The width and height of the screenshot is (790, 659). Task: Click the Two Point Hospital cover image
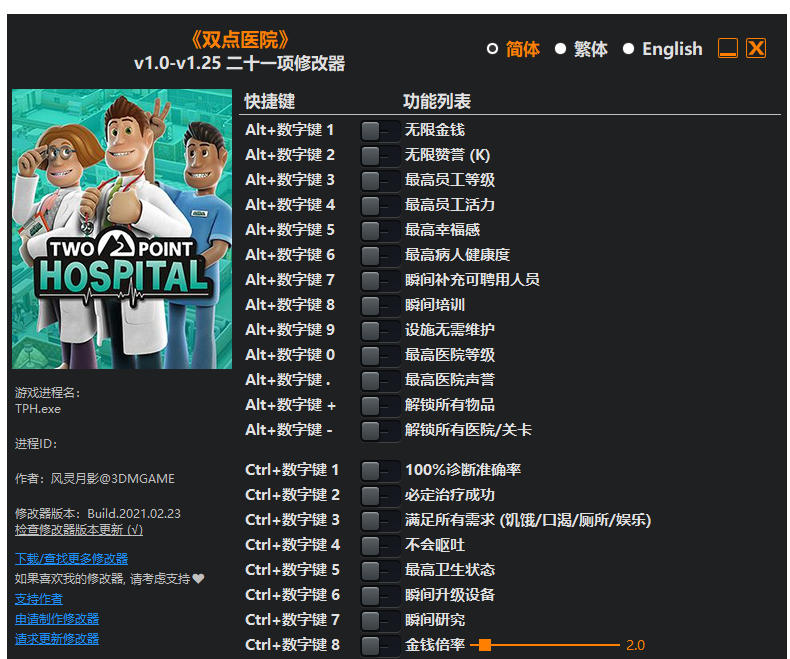click(x=122, y=229)
